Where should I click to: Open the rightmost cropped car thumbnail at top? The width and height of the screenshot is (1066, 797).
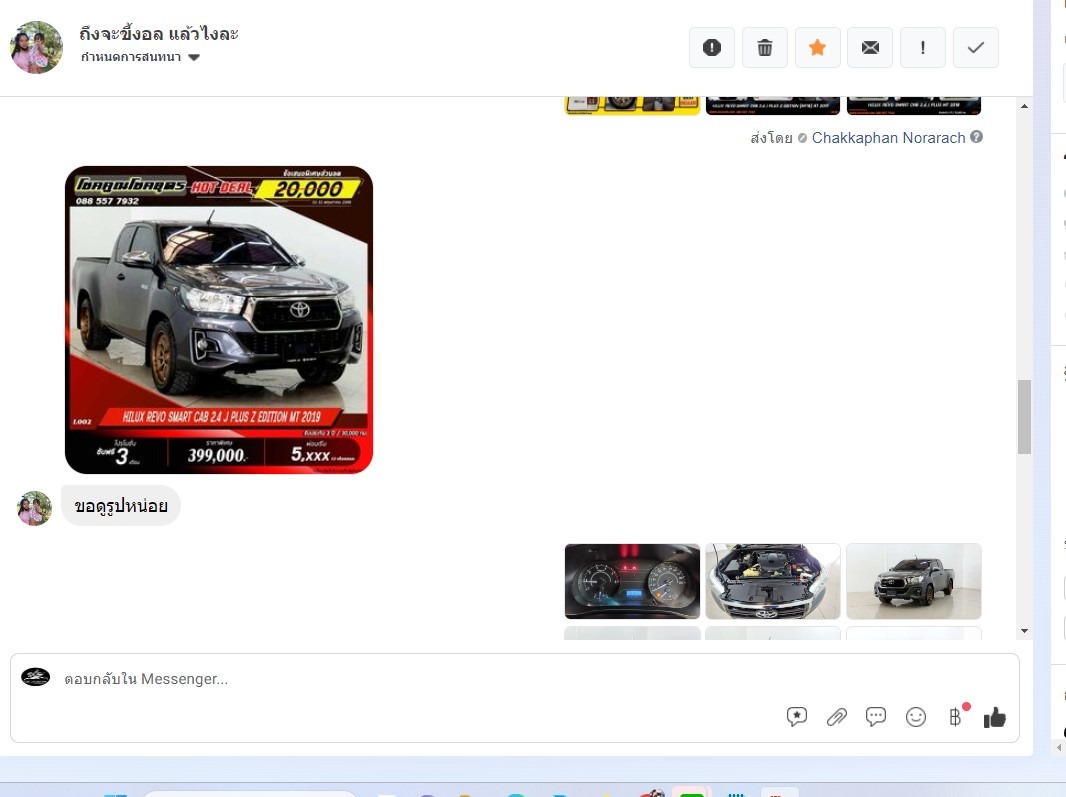[x=914, y=105]
